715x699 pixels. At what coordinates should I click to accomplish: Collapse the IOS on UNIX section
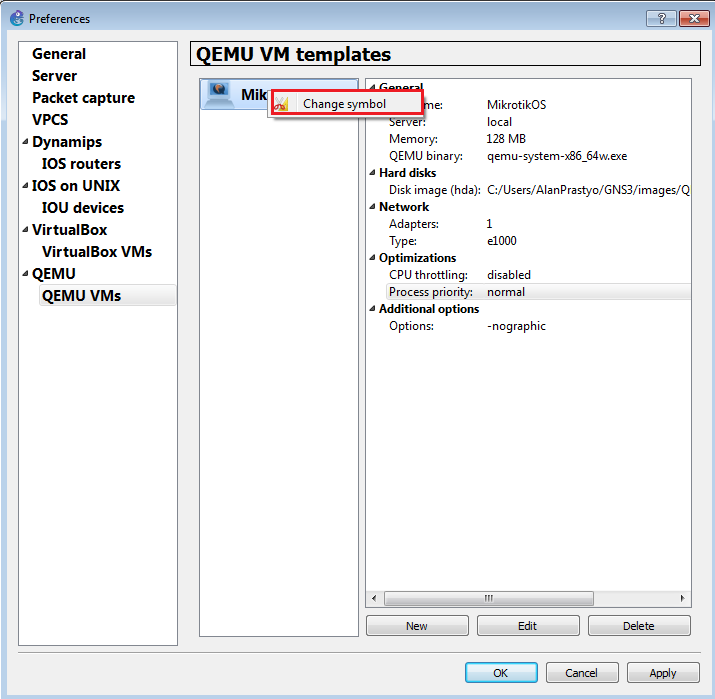click(x=26, y=186)
